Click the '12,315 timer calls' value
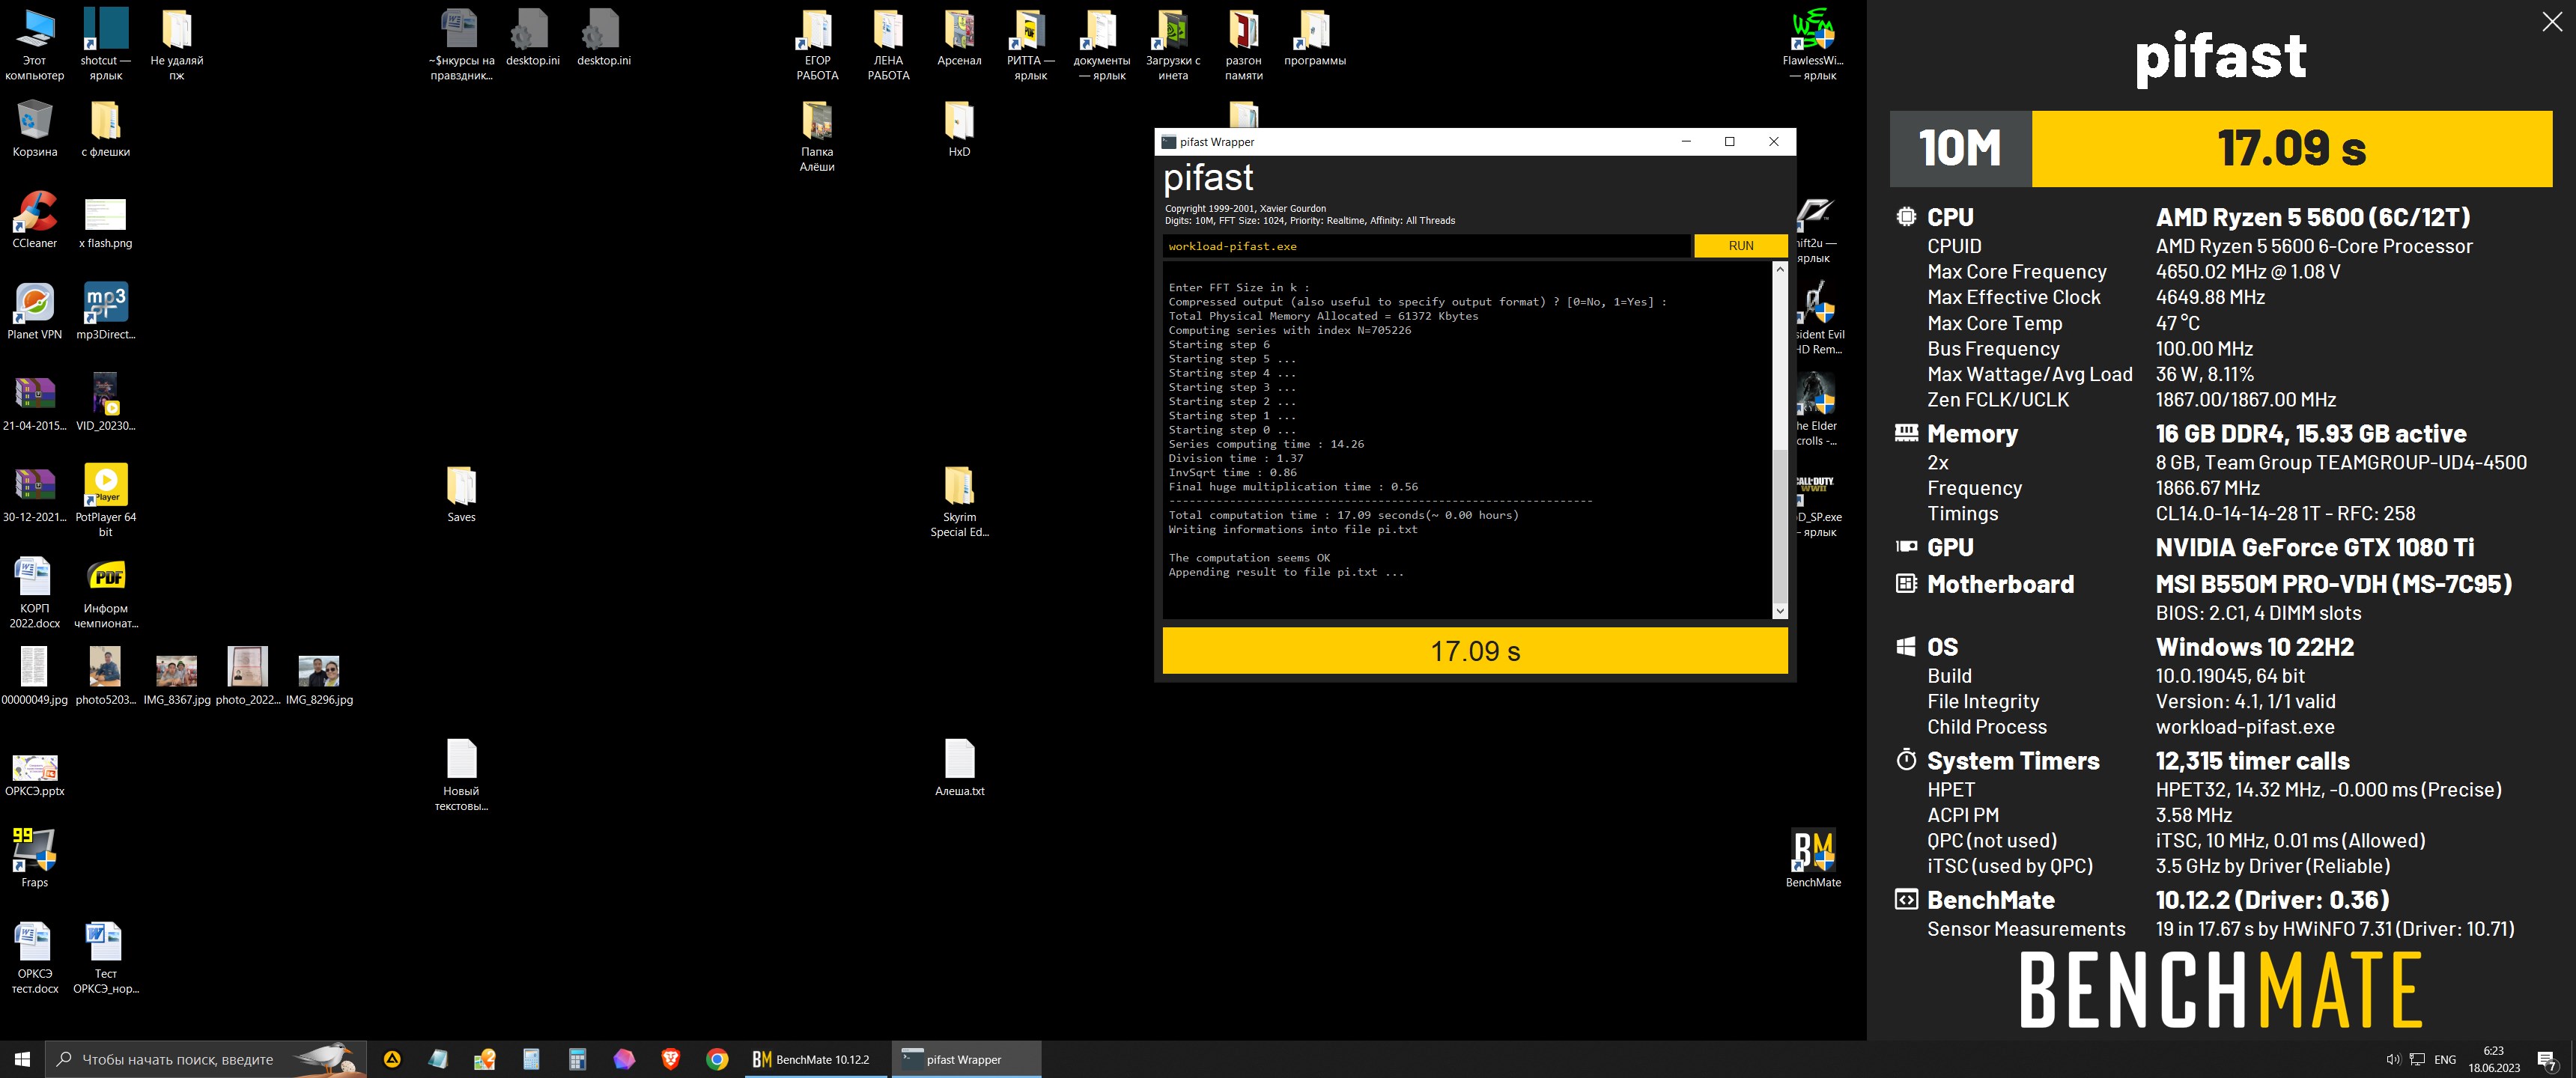The height and width of the screenshot is (1078, 2576). (x=2252, y=761)
